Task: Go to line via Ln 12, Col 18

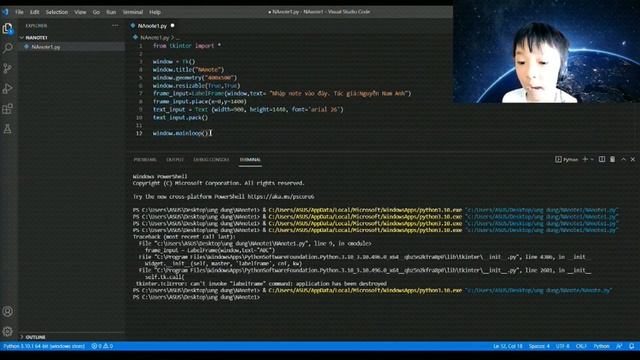Action: (x=507, y=346)
